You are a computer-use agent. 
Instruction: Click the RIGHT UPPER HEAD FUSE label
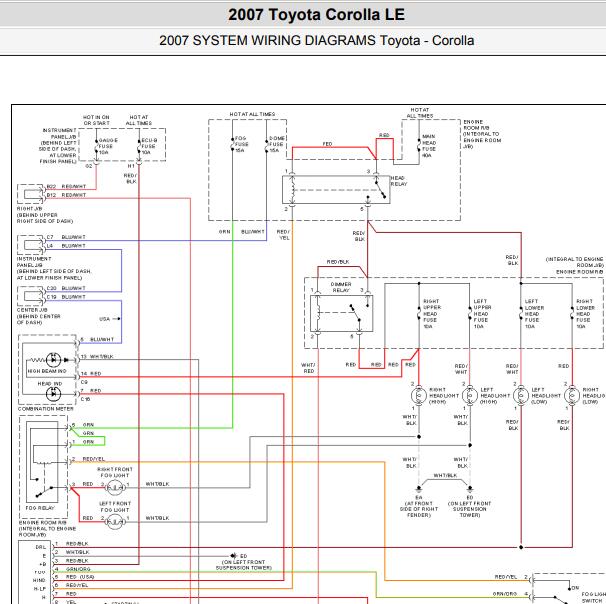(432, 313)
